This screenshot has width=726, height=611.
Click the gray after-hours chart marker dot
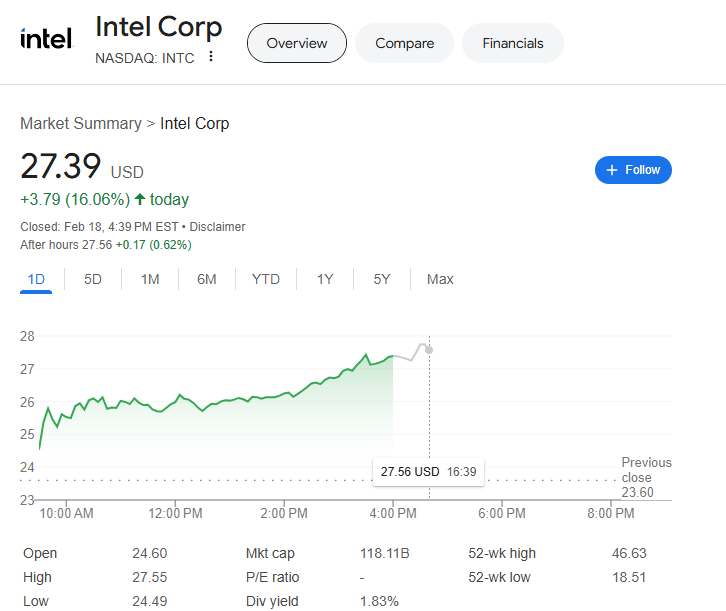click(429, 349)
